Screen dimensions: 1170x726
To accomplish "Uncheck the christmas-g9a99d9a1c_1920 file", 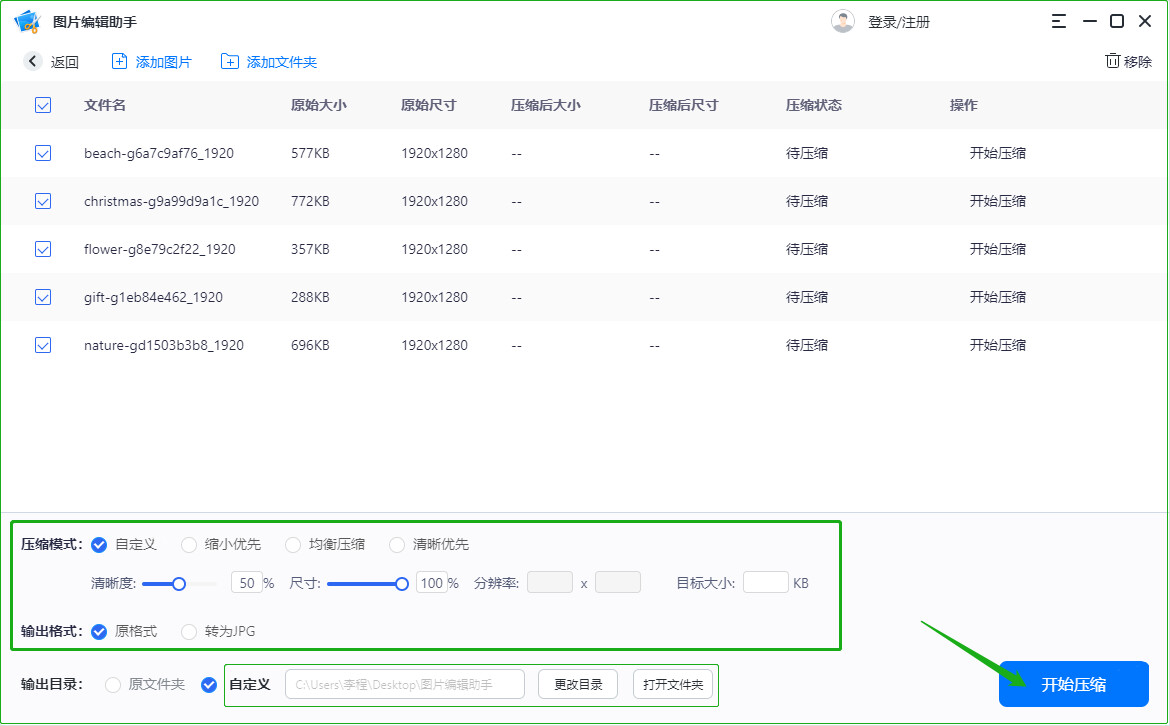I will click(x=43, y=201).
